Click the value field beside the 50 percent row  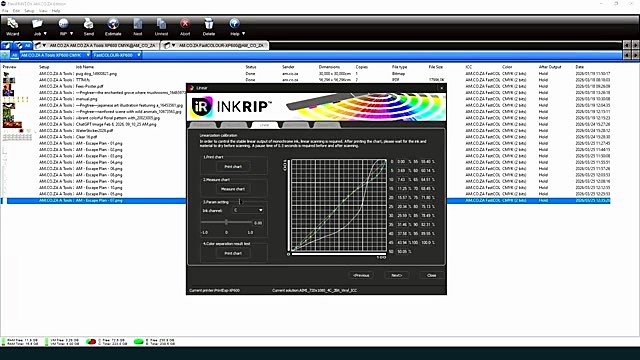pos(403,251)
